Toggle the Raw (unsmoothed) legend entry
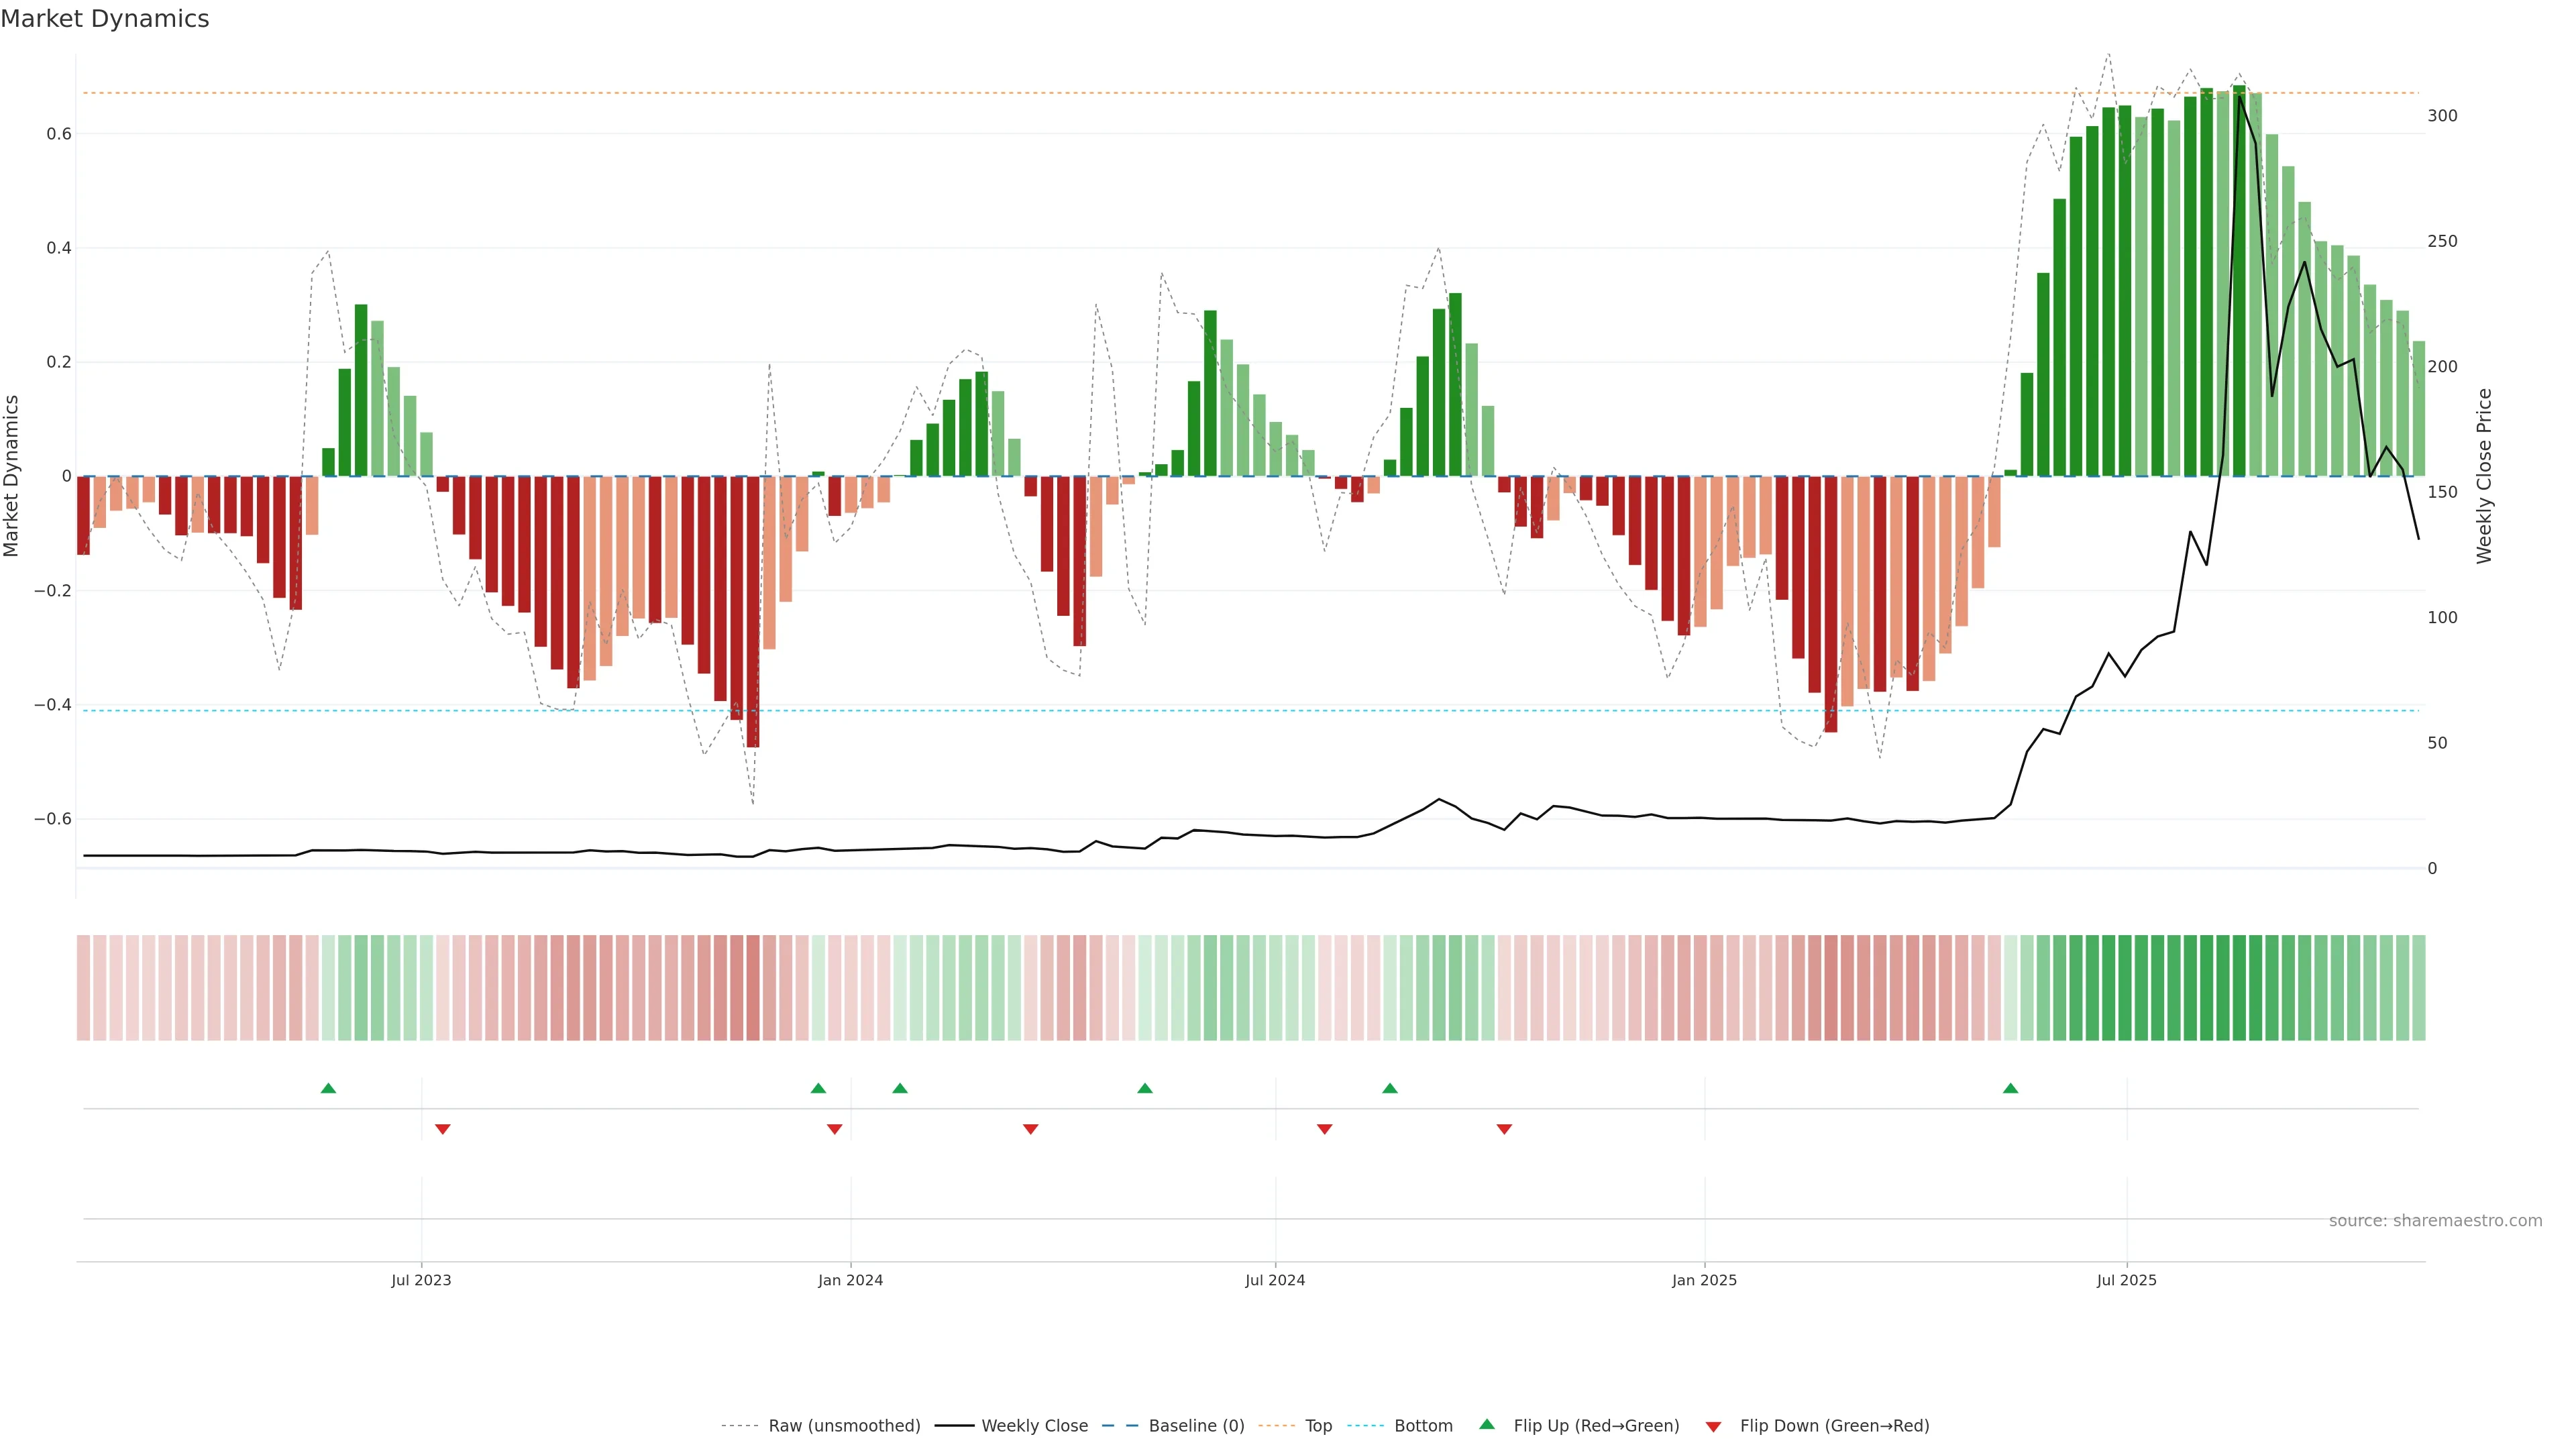Viewport: 2576px width, 1449px height. (x=844, y=1426)
